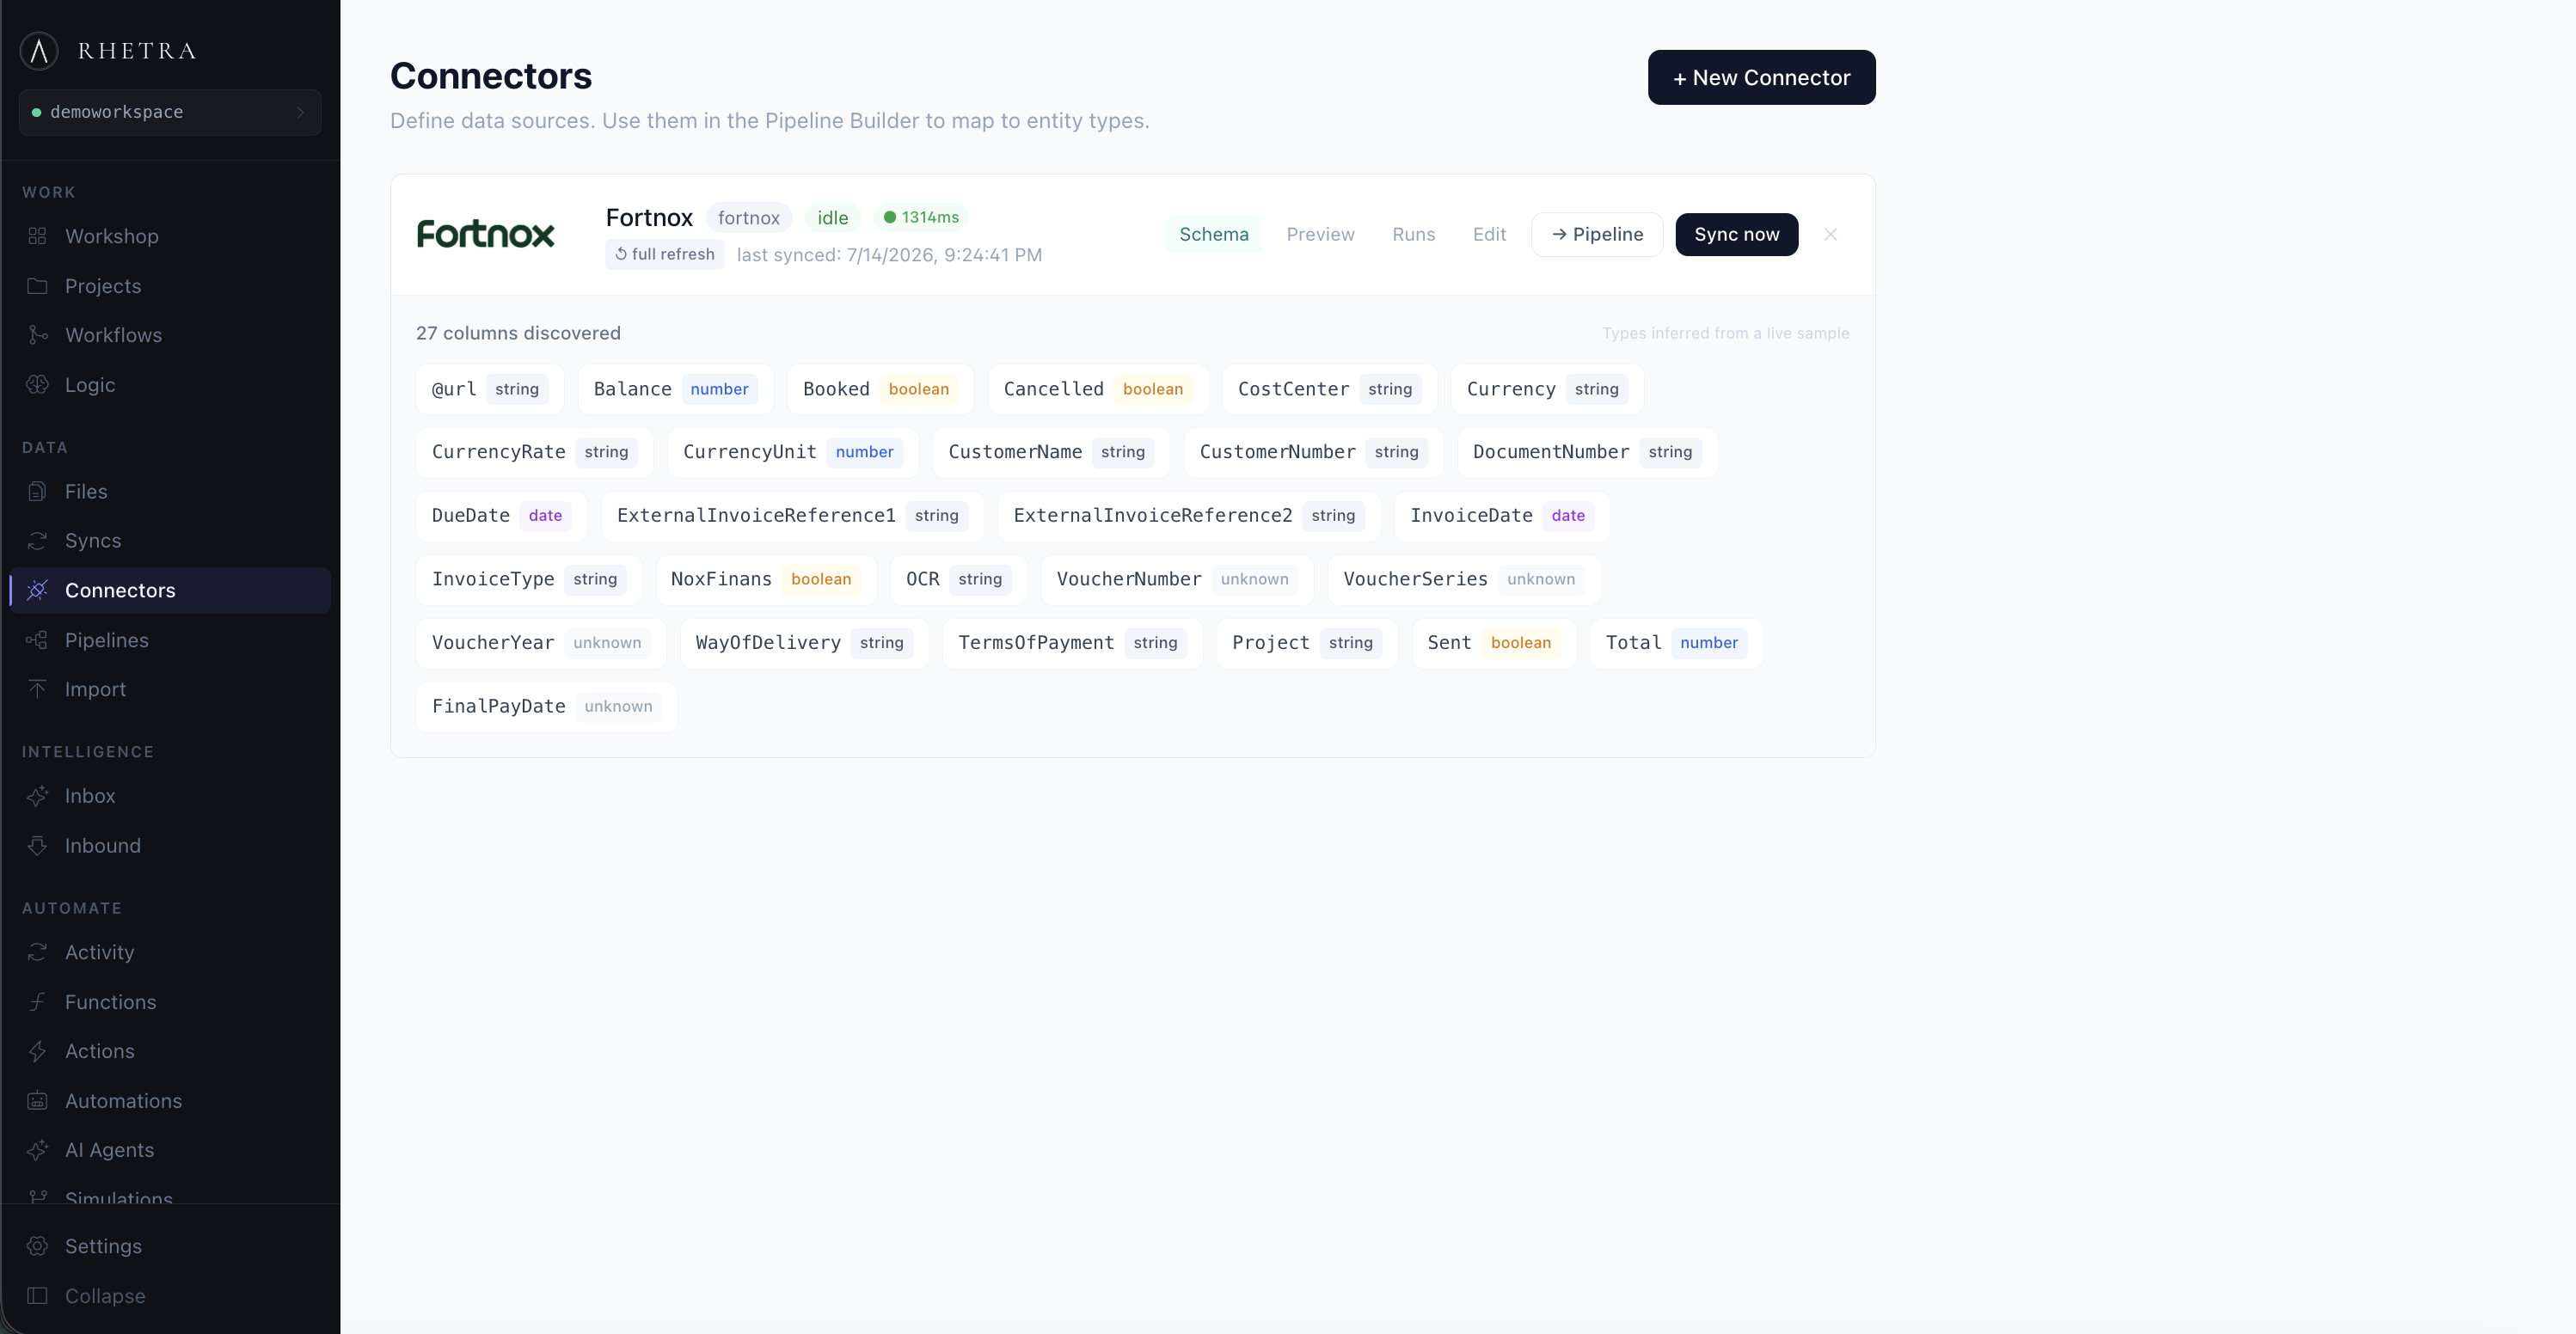
Task: Open AI Agents via sparkle icon
Action: 38,1150
